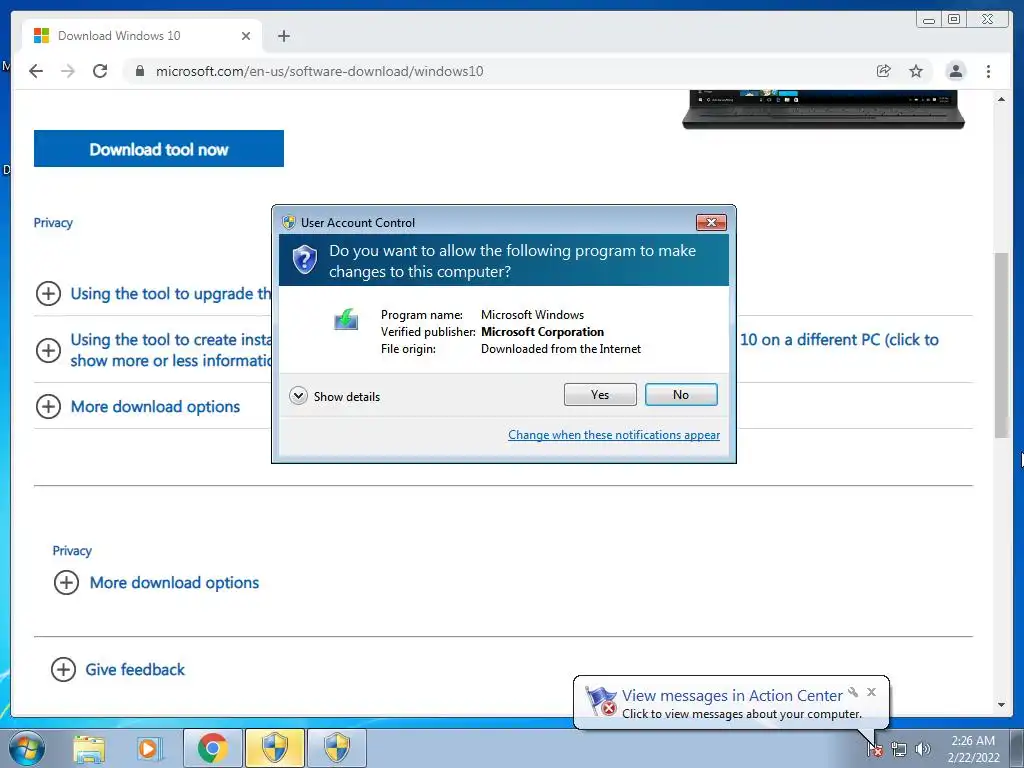
Task: Click the share page icon in address bar
Action: click(x=883, y=71)
